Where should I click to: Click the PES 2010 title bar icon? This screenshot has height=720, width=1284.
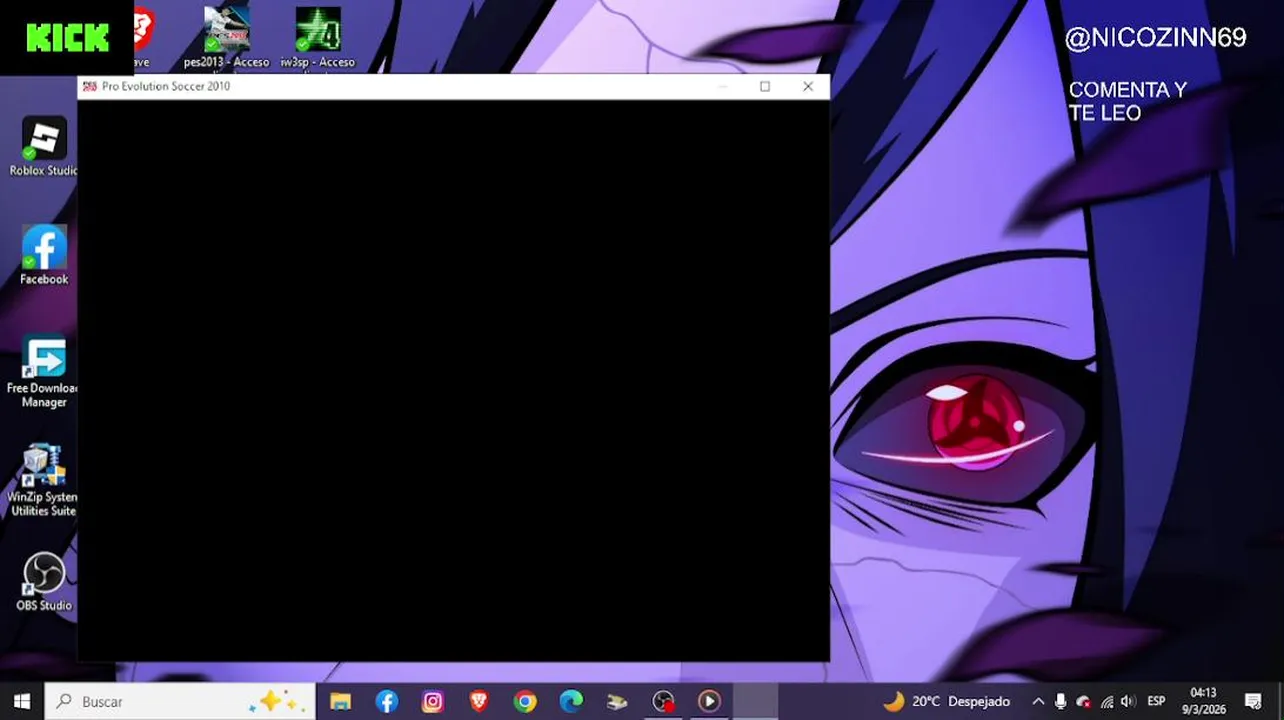click(90, 87)
